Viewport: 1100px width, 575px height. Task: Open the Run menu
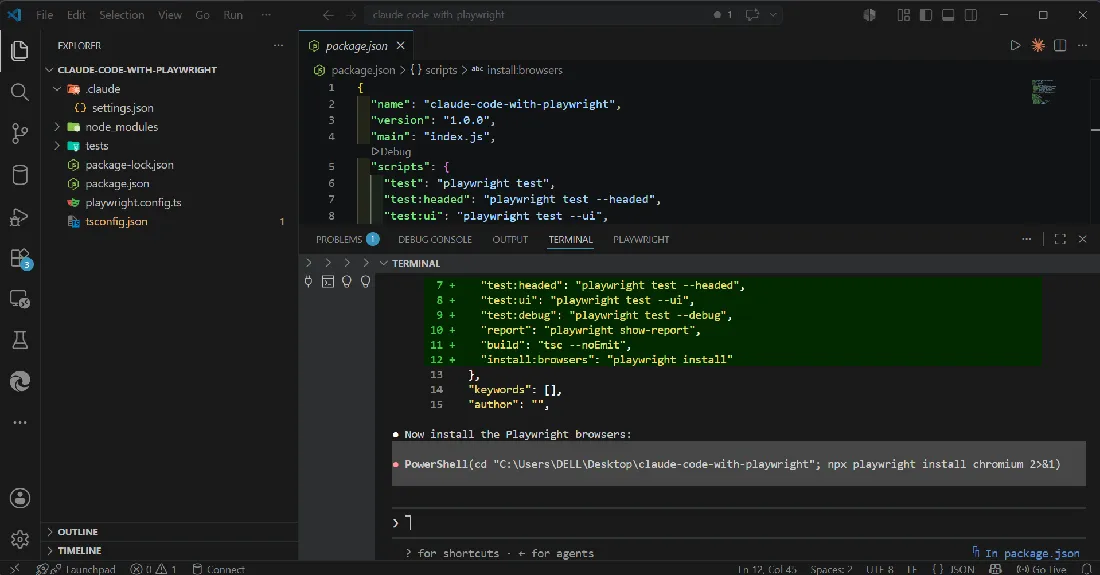pyautogui.click(x=233, y=15)
